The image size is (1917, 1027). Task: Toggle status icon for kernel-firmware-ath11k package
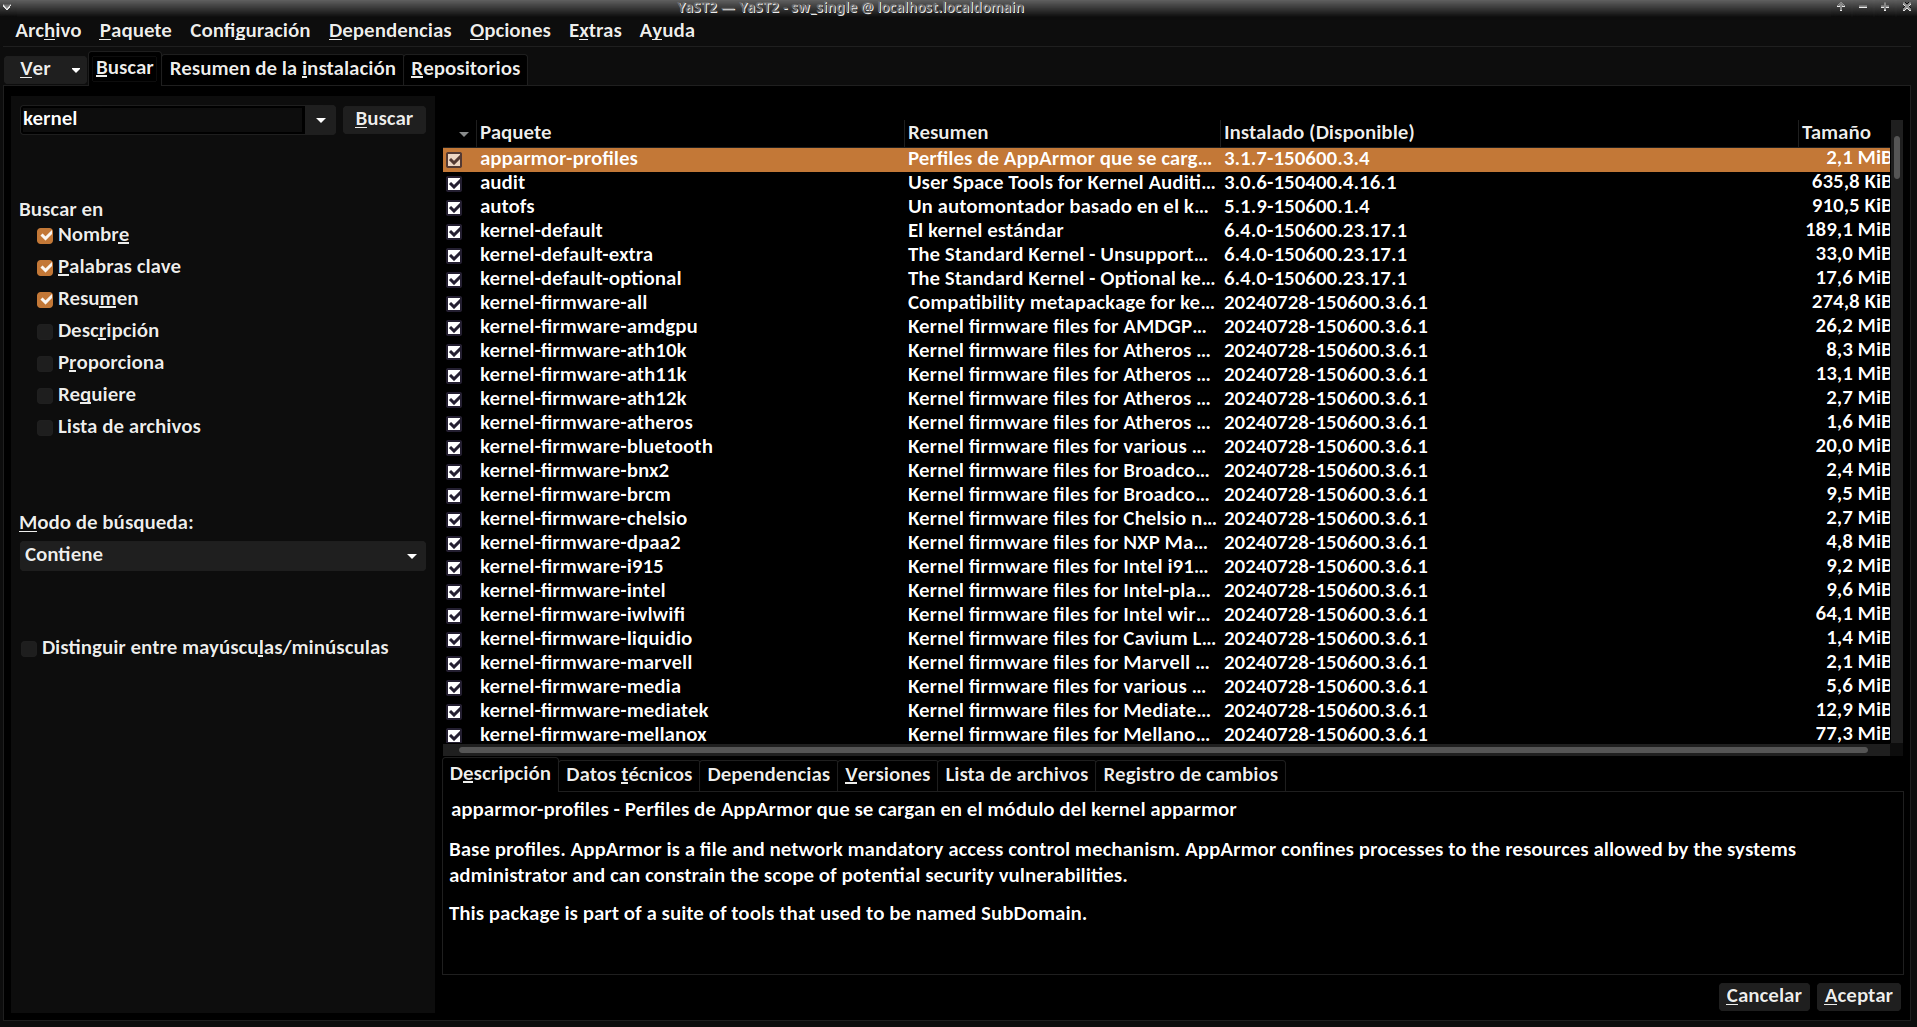click(454, 375)
